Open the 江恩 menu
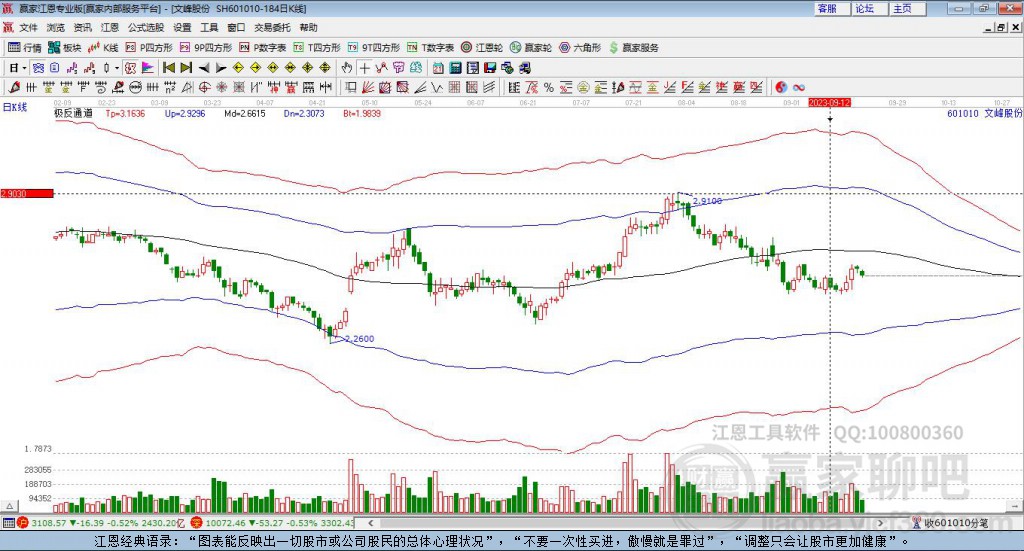Viewport: 1024px width, 551px height. click(x=110, y=27)
